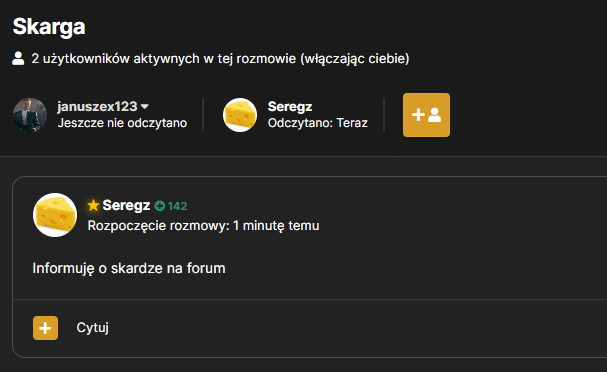This screenshot has width=607, height=372.
Task: Click the conversation start time text
Action: click(204, 226)
